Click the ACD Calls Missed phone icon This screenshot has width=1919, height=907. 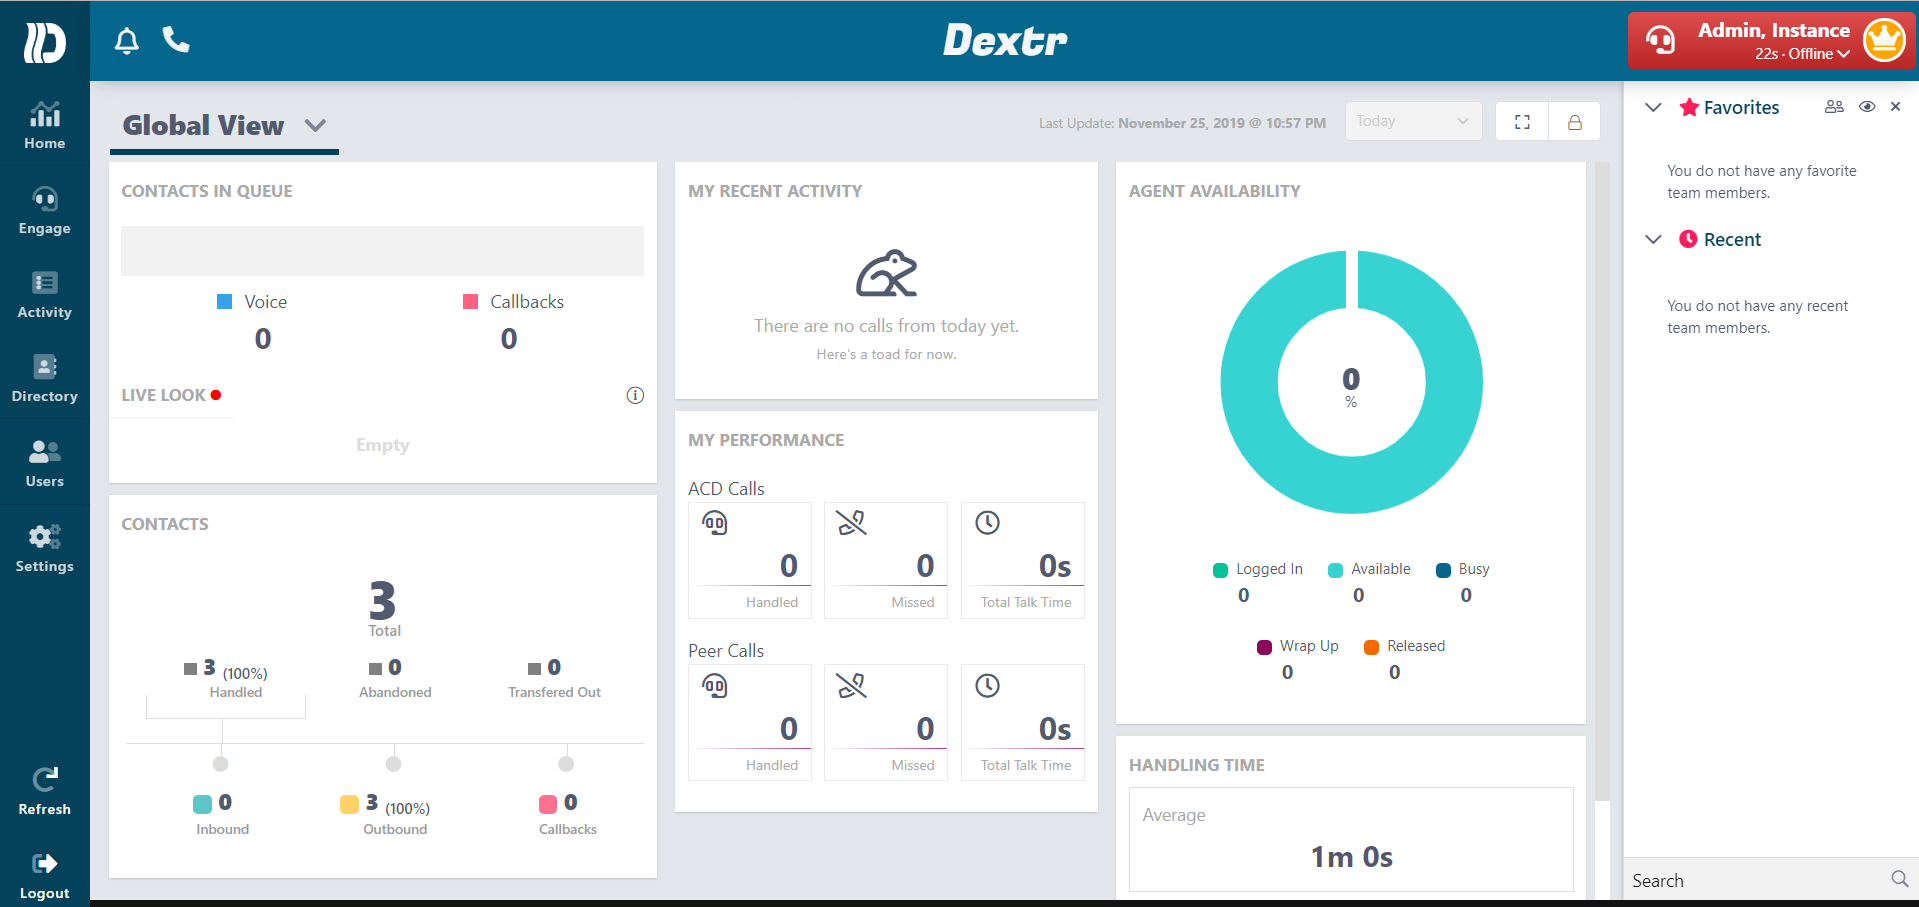tap(851, 523)
